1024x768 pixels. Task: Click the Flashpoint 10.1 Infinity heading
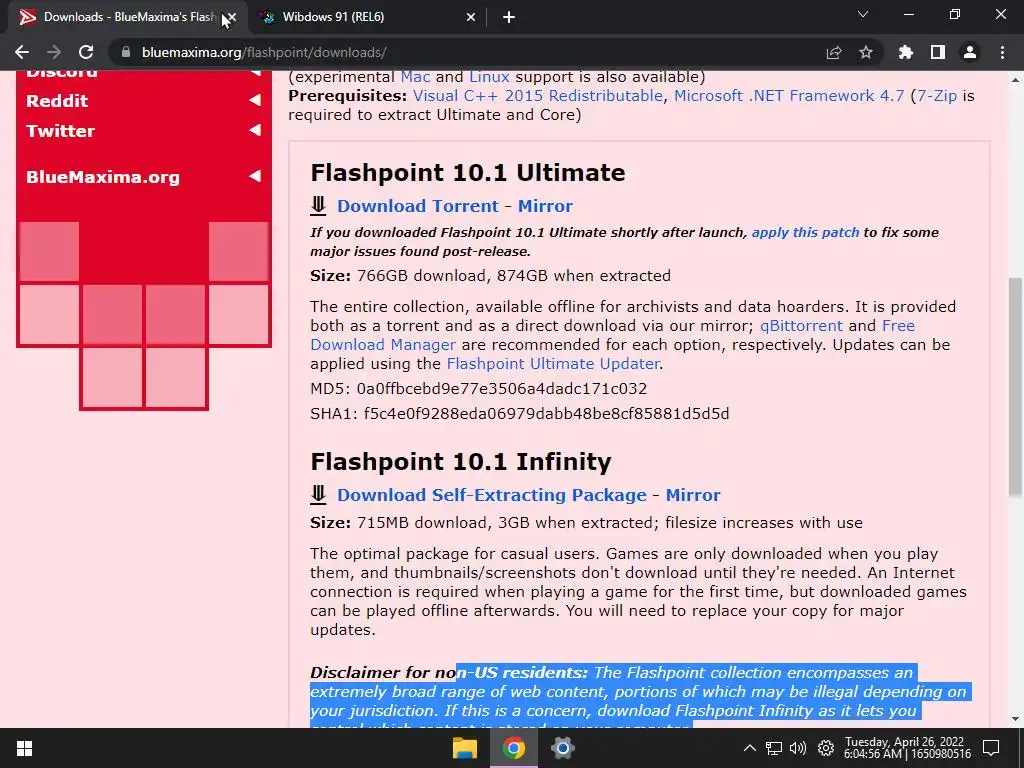click(x=461, y=462)
